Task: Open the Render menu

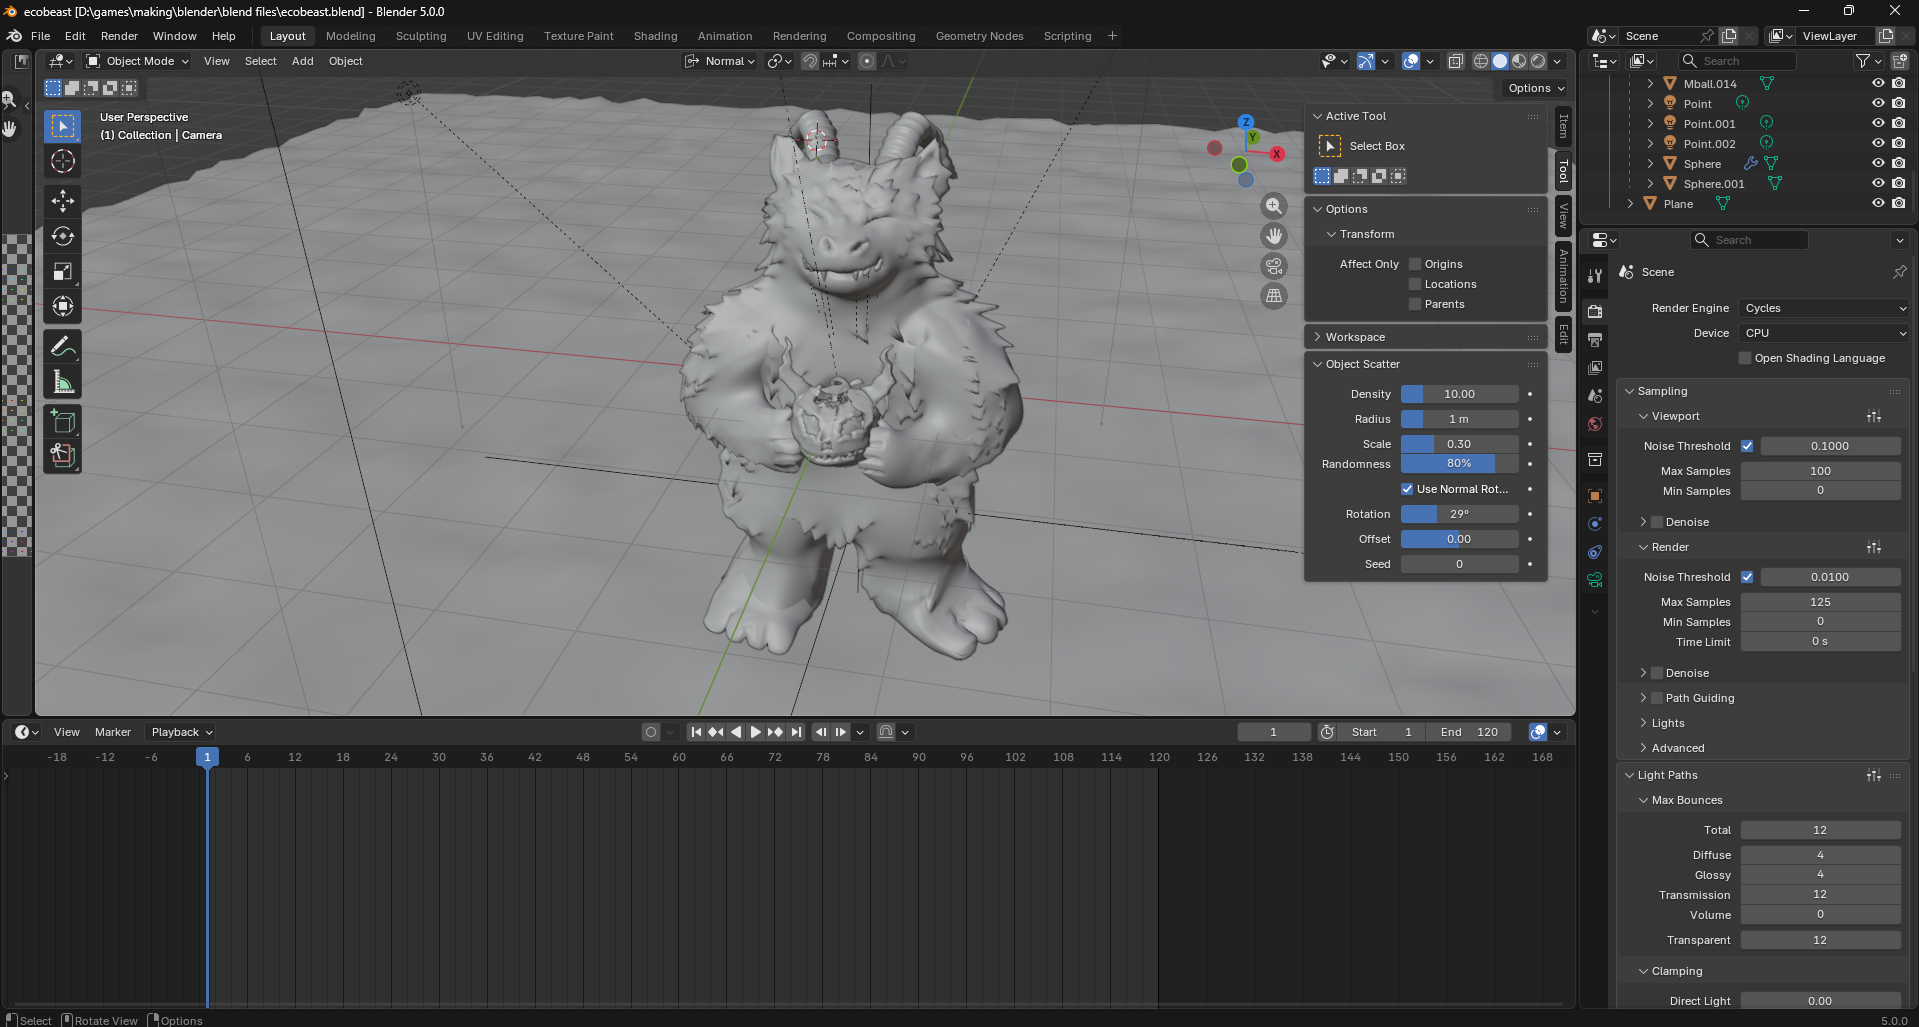Action: click(119, 36)
